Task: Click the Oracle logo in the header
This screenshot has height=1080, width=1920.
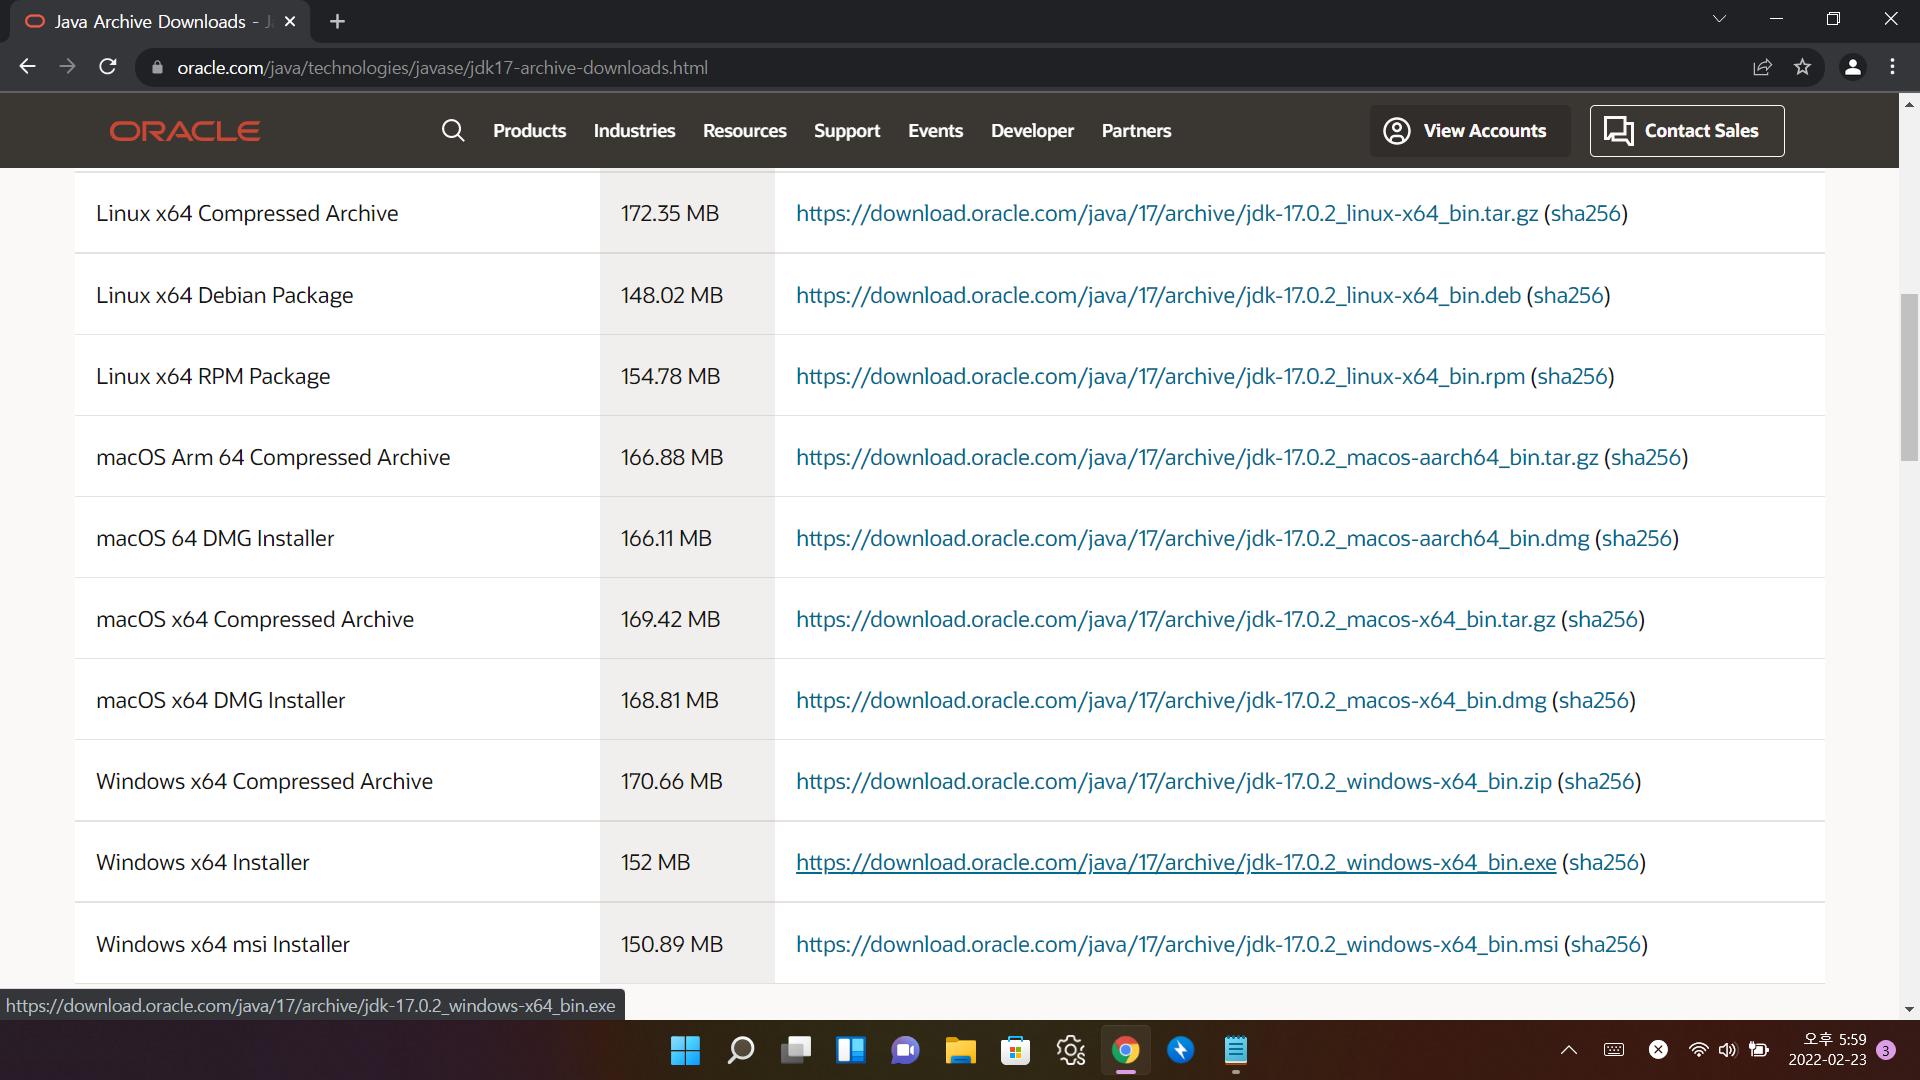Action: 185,131
